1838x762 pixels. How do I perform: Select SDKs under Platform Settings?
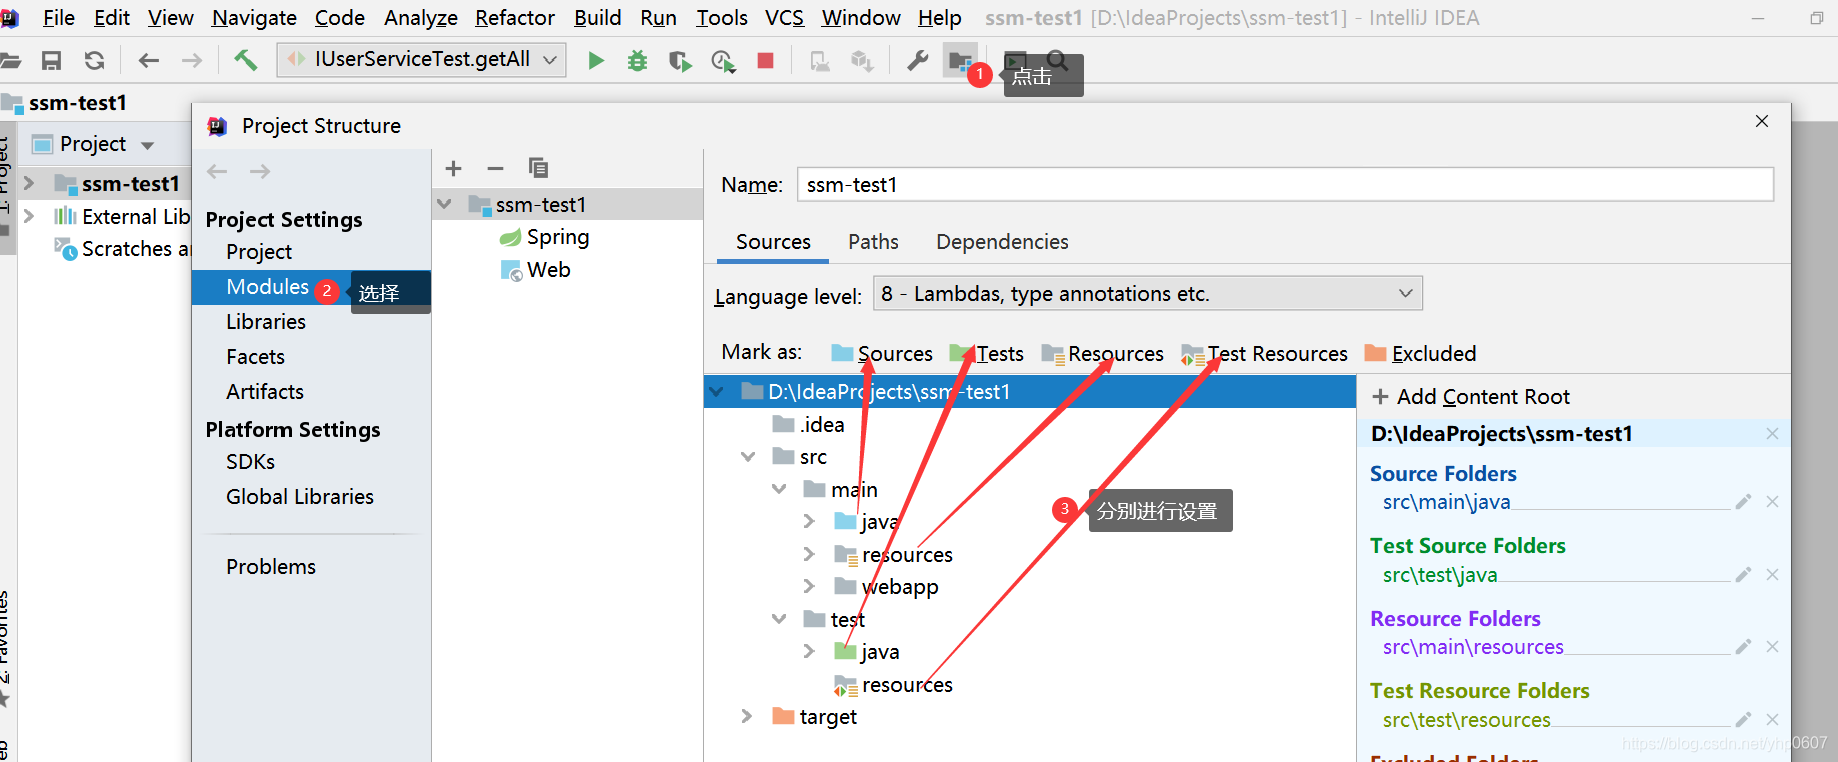(250, 462)
